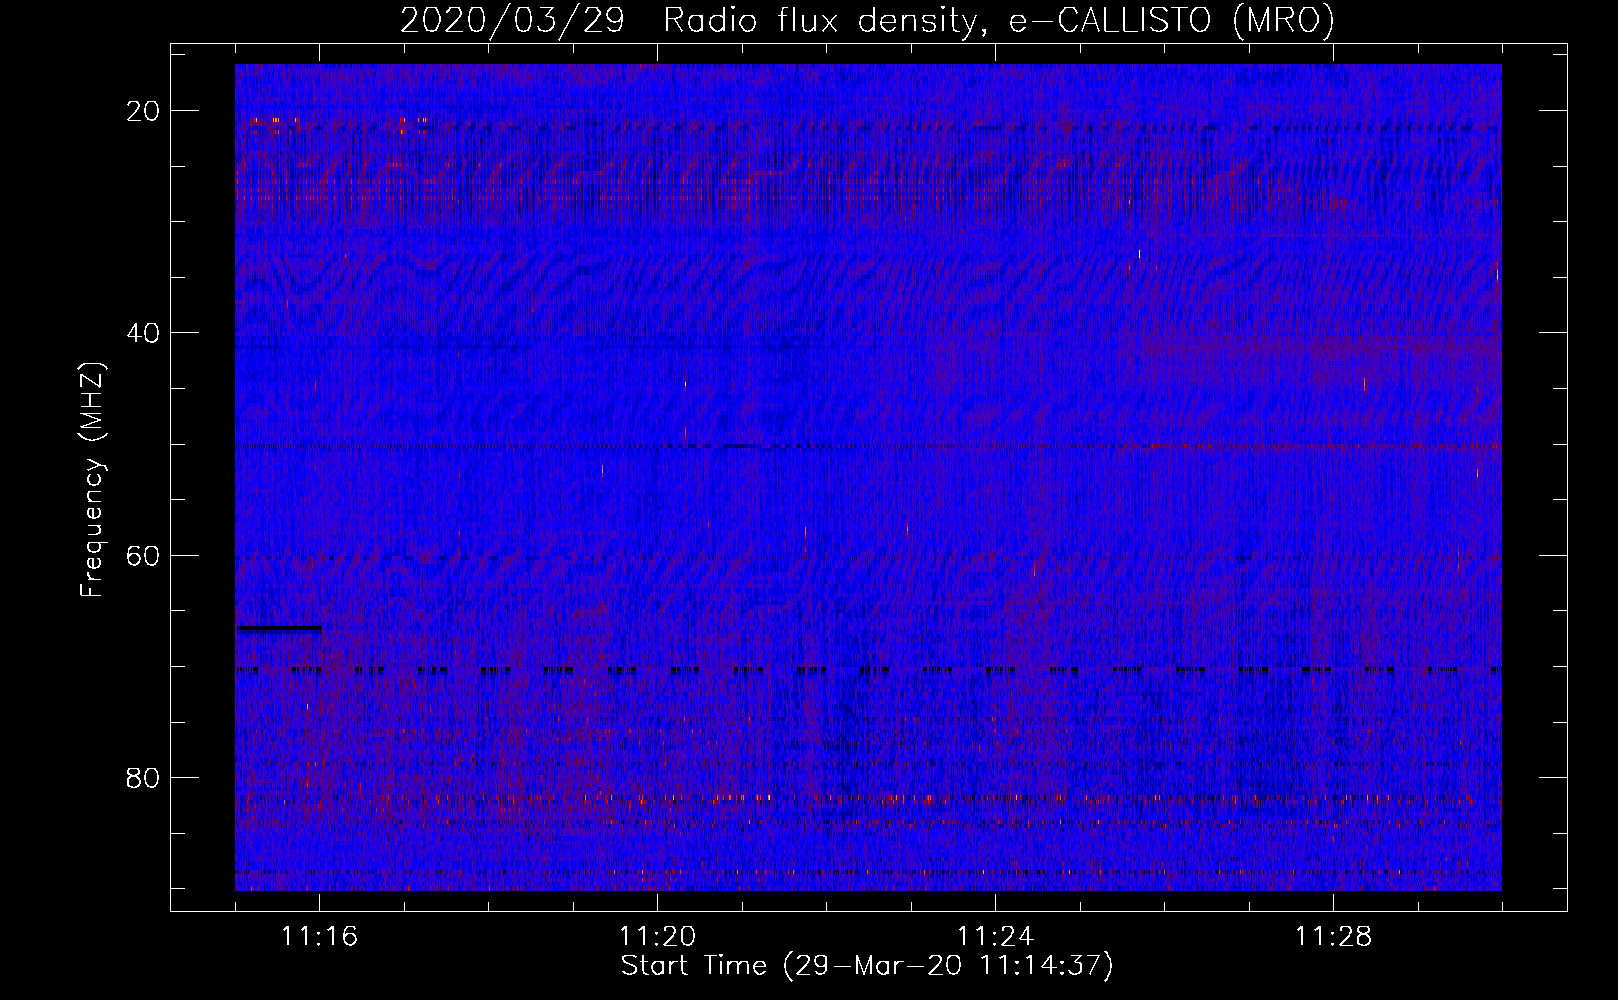Click the 'Start Time (29-Mar-20 11:14:37)' label
Screen dimensions: 1618x1000
(x=867, y=966)
